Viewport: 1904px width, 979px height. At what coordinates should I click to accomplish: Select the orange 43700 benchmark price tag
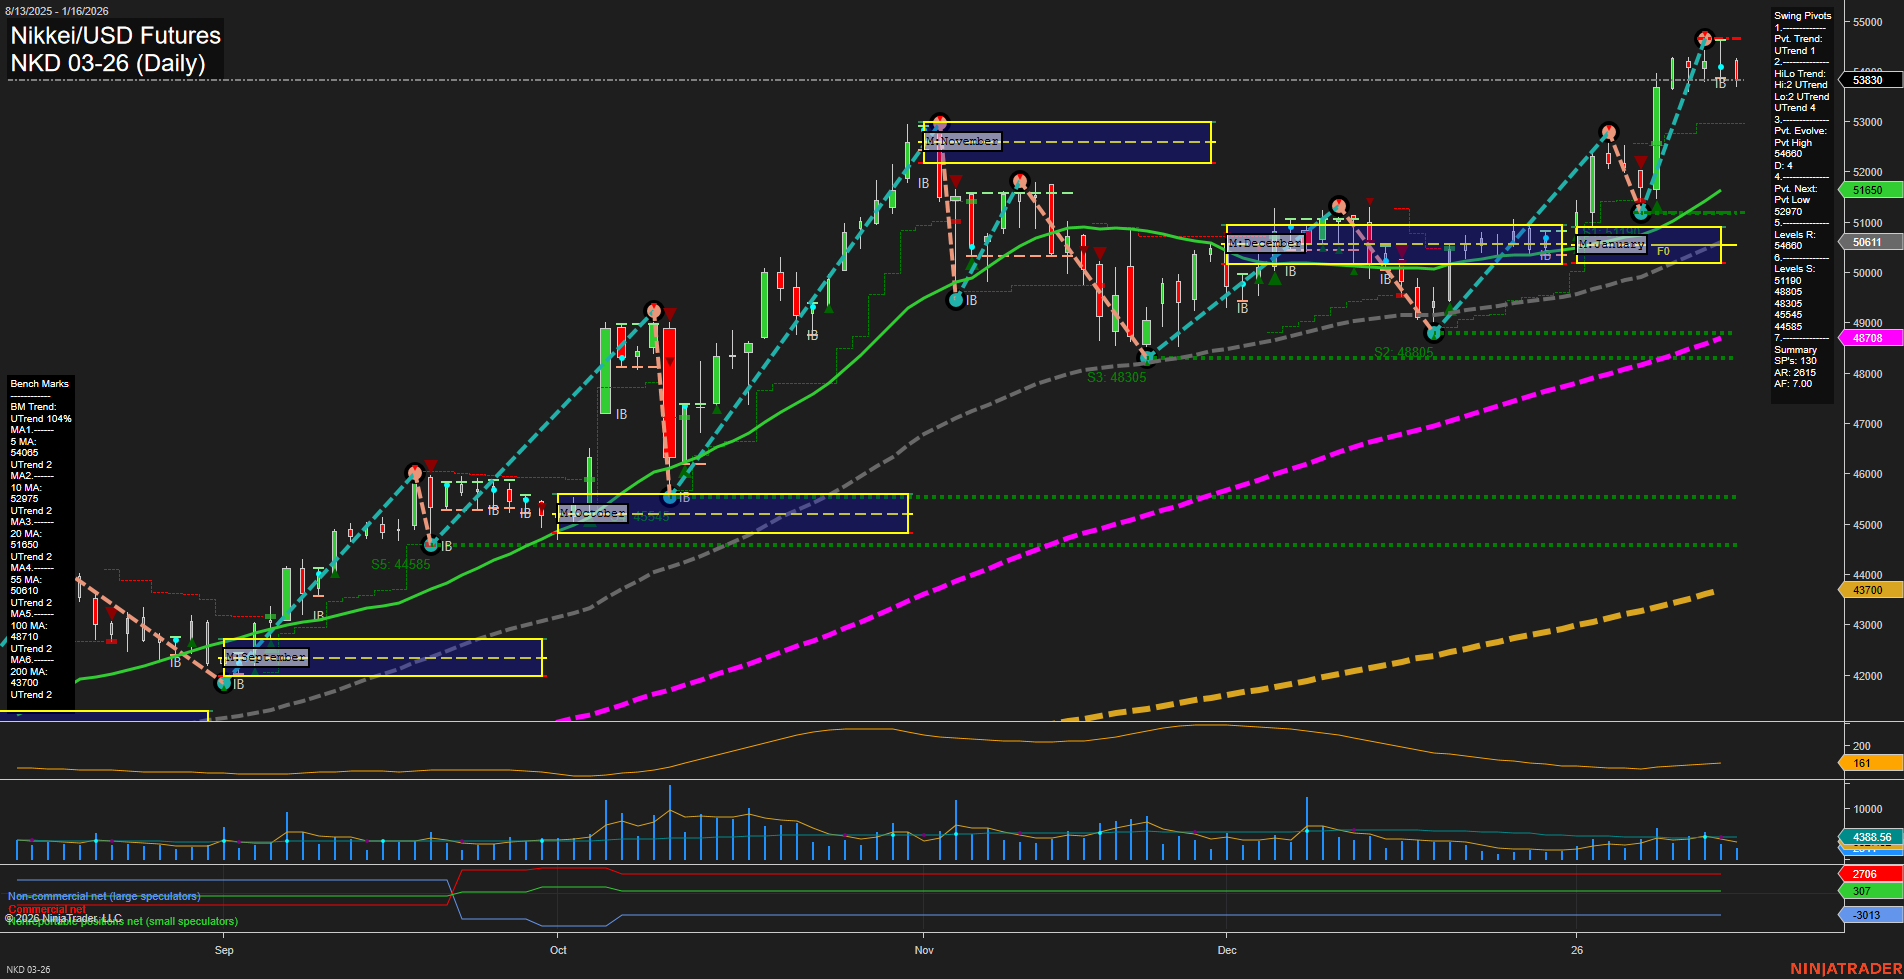[x=1868, y=590]
